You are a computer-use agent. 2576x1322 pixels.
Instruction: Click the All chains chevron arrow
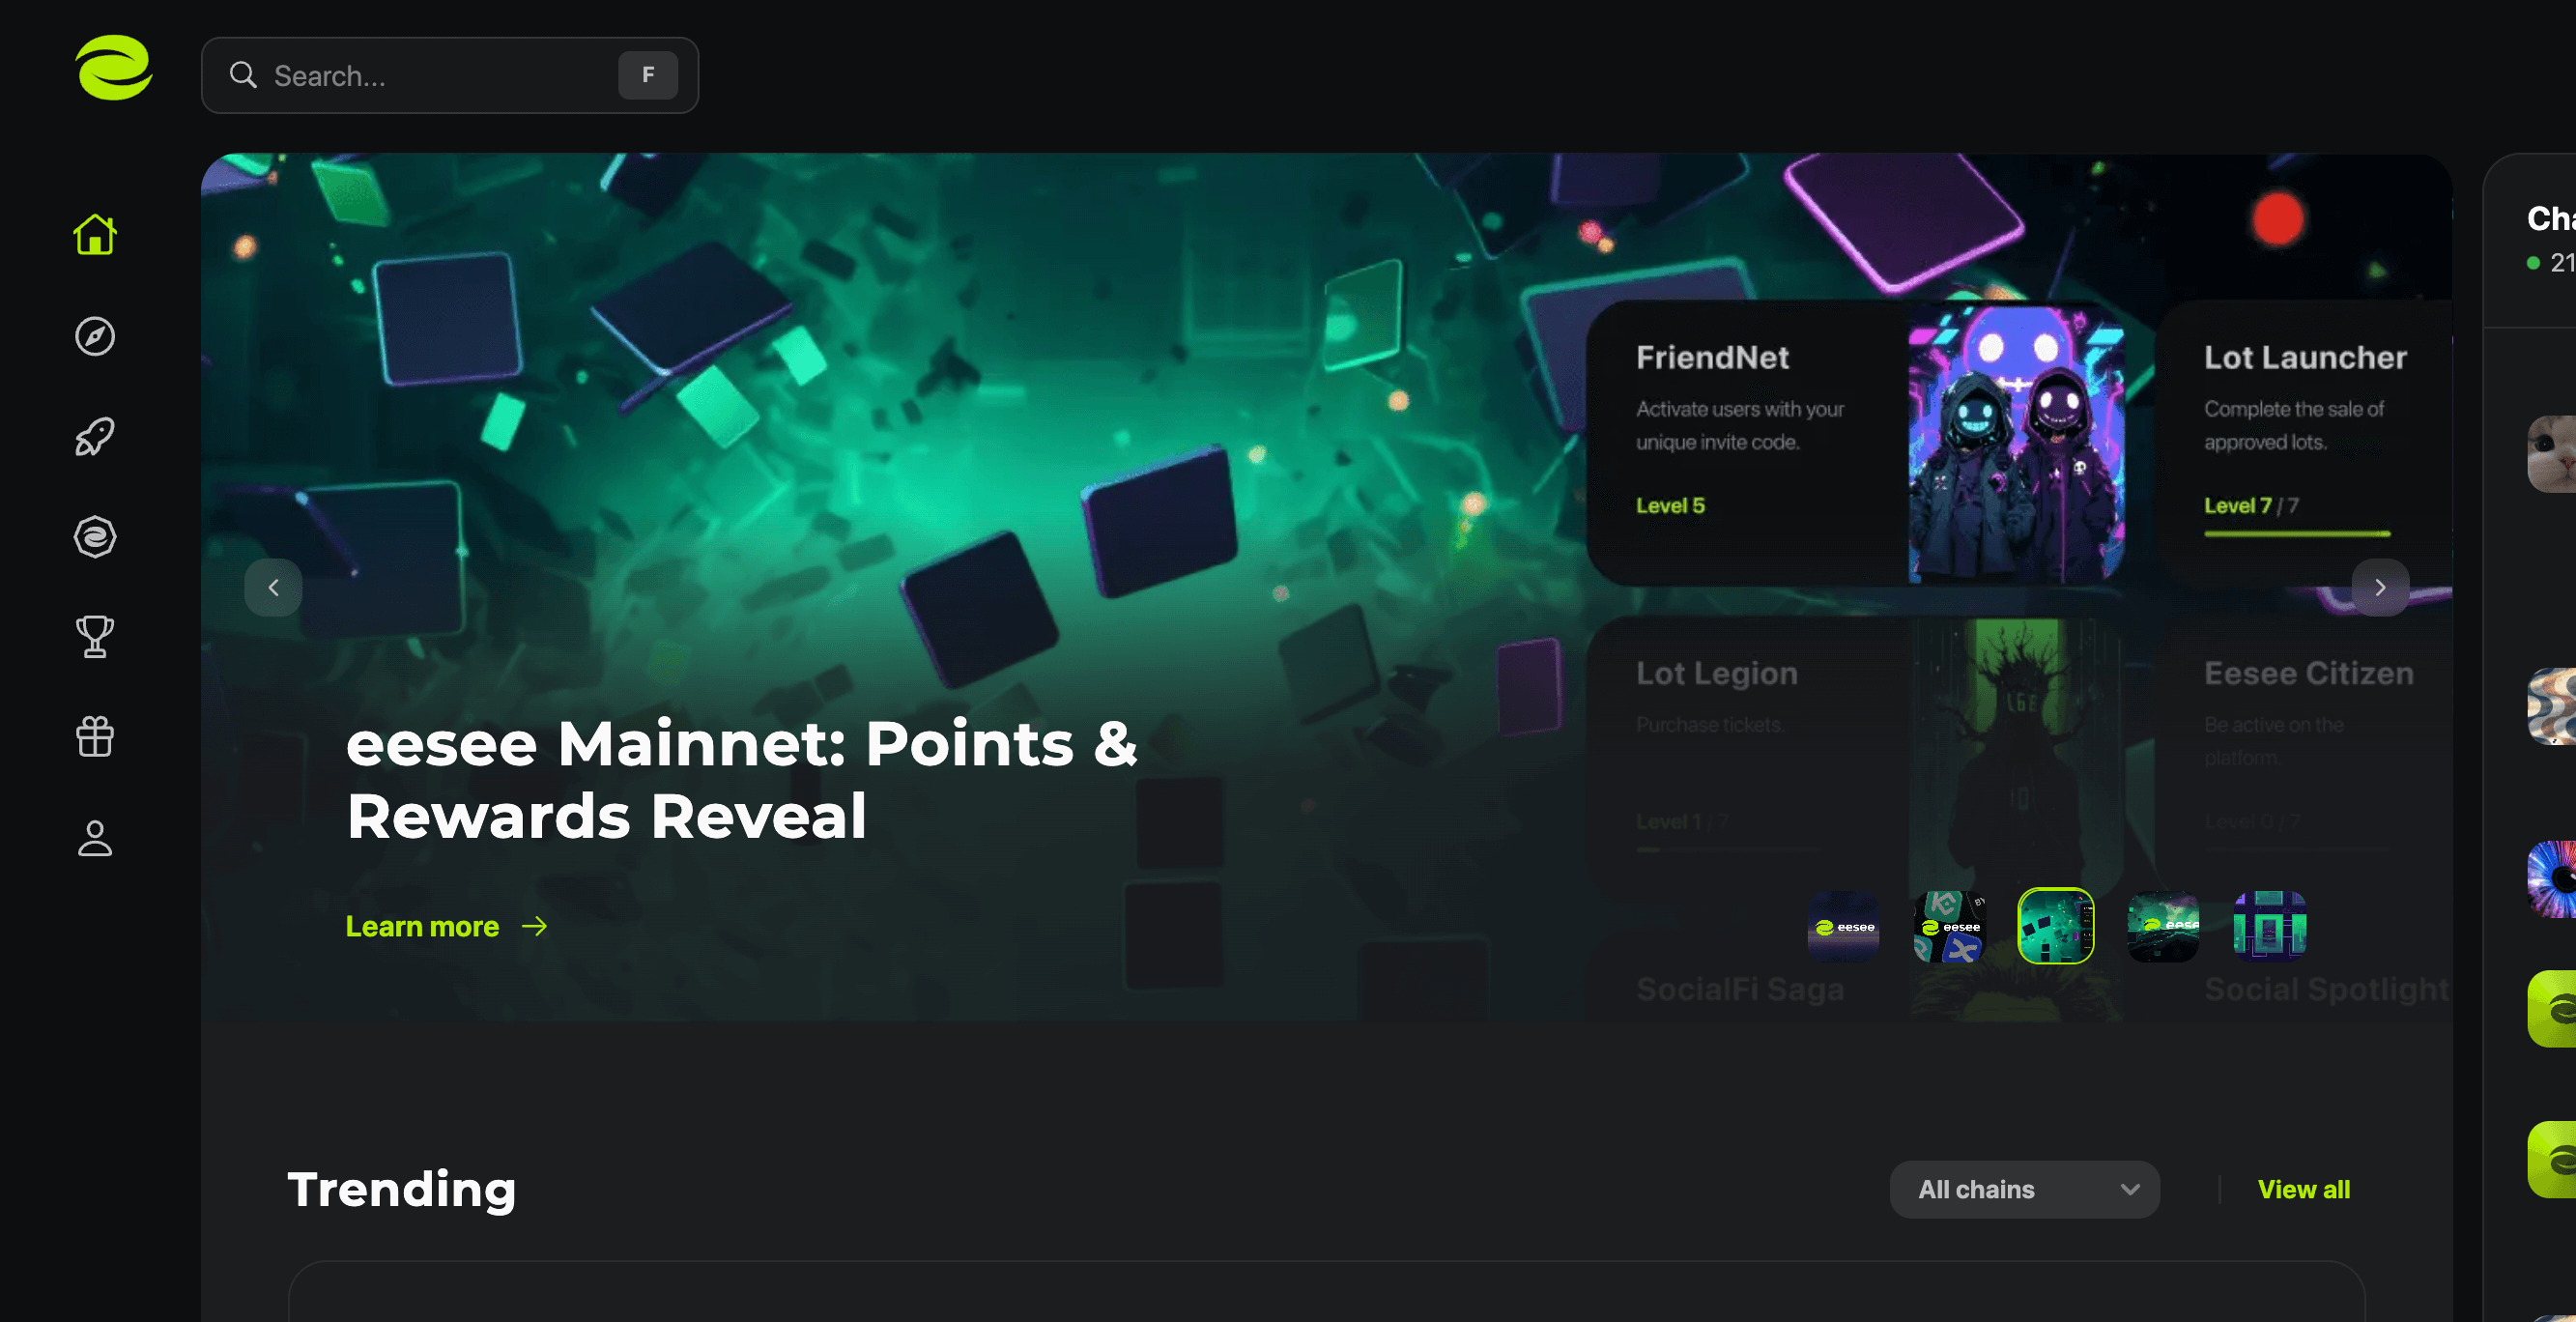point(2130,1190)
